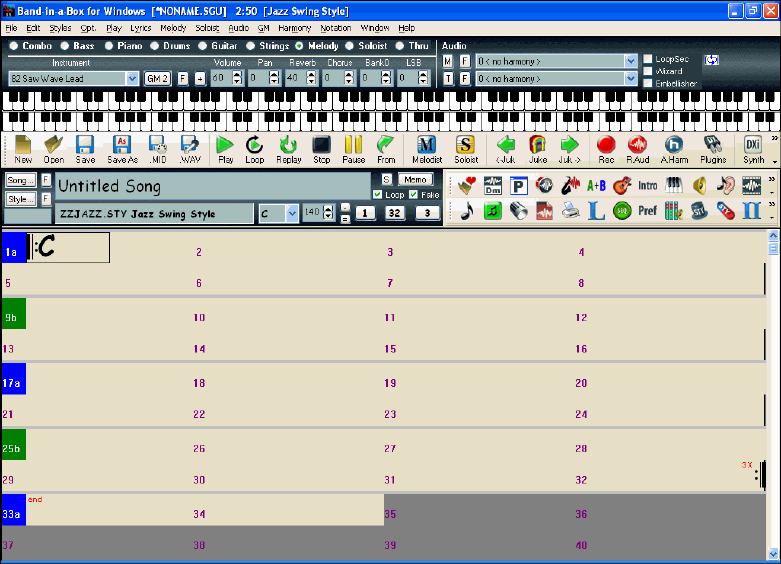Open the T harmony dropdown
This screenshot has width=781, height=564.
coord(631,78)
